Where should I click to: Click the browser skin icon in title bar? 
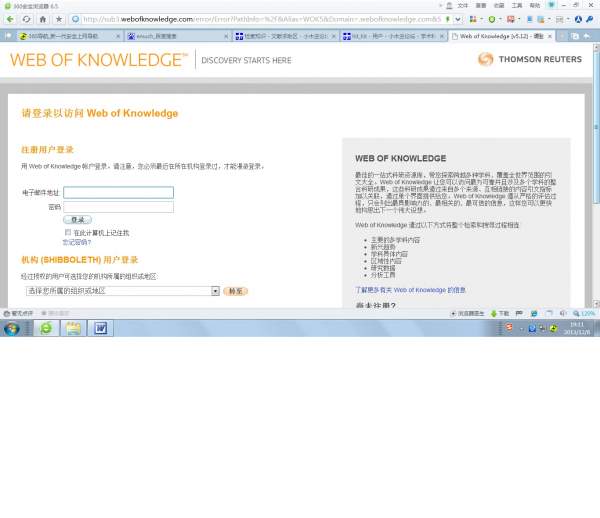[551, 5]
